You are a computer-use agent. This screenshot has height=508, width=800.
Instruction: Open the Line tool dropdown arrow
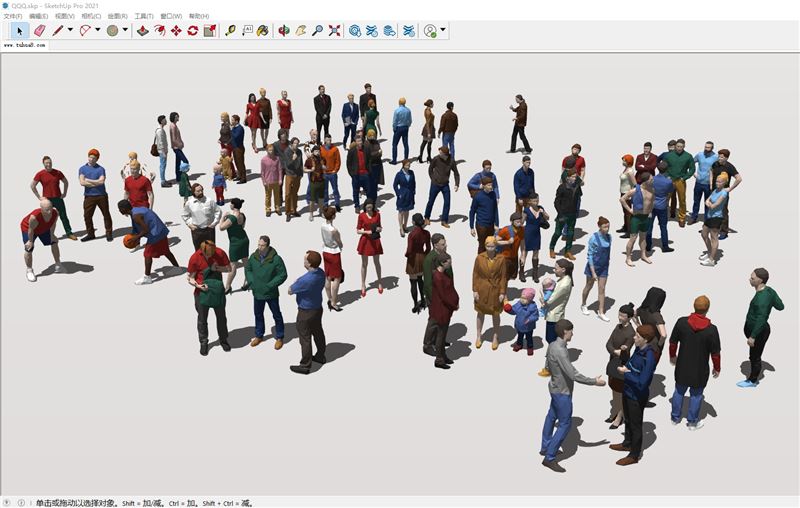[70, 30]
